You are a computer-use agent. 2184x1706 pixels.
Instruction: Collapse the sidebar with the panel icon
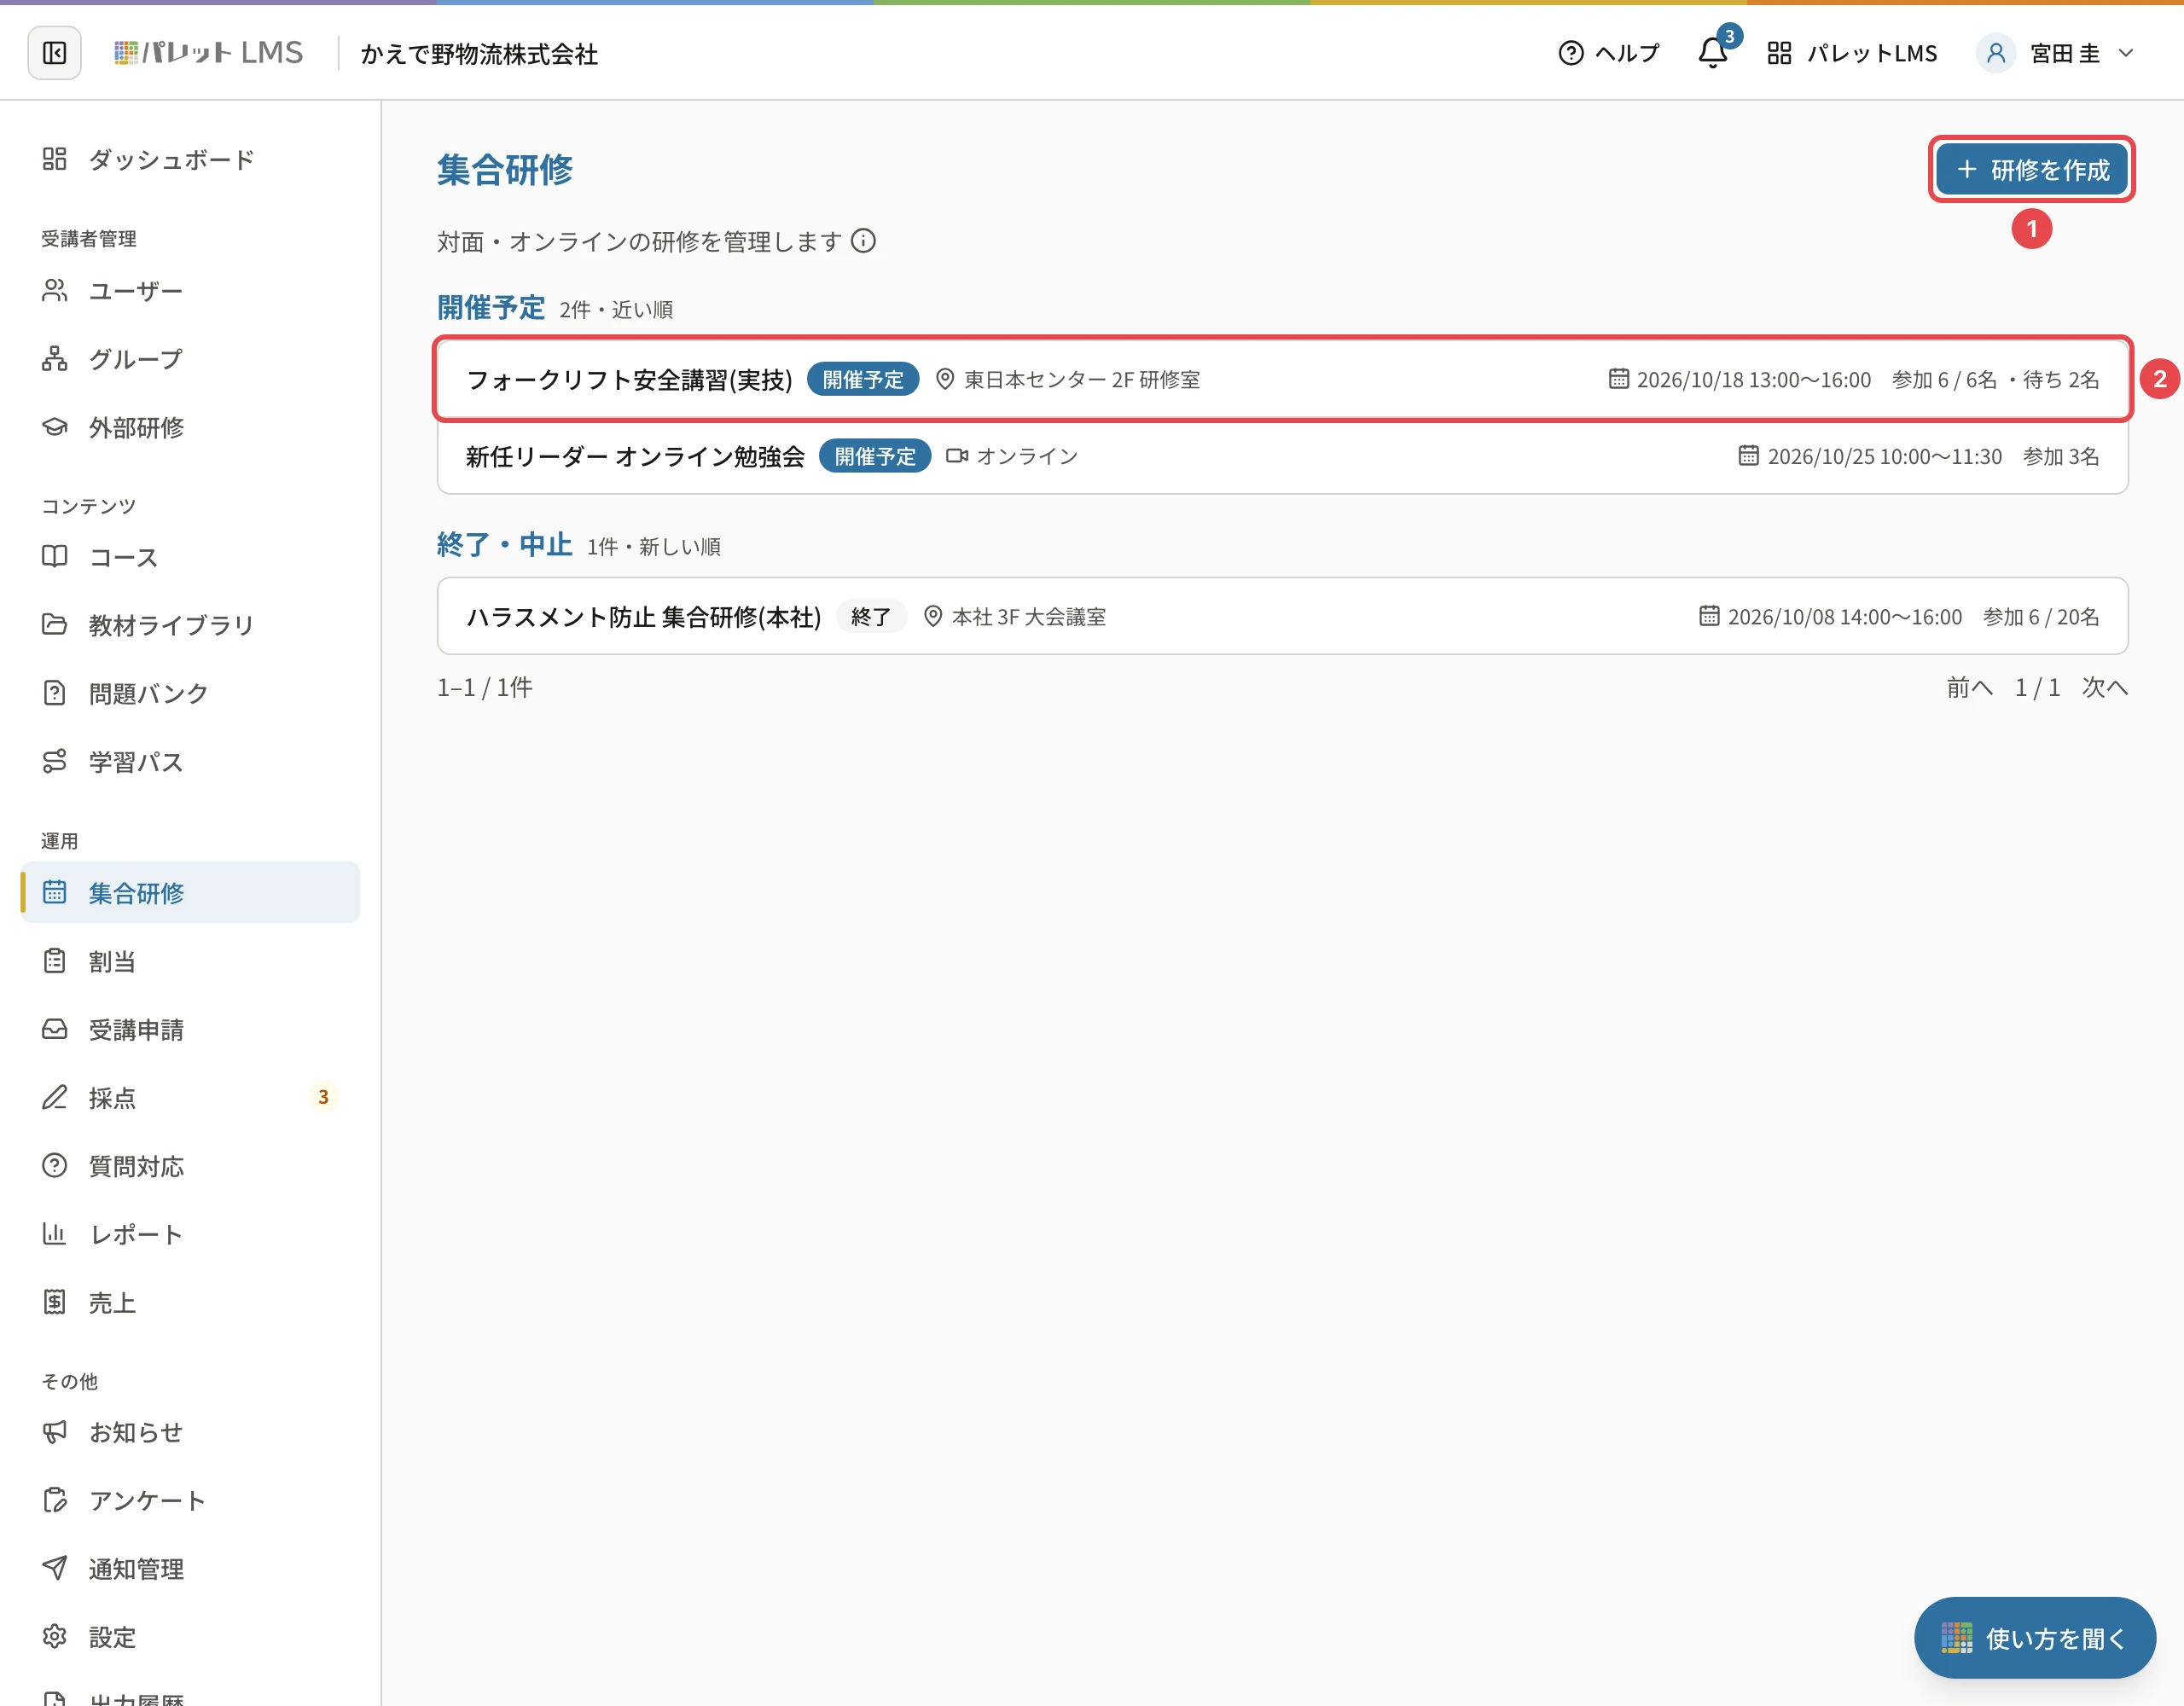(54, 53)
